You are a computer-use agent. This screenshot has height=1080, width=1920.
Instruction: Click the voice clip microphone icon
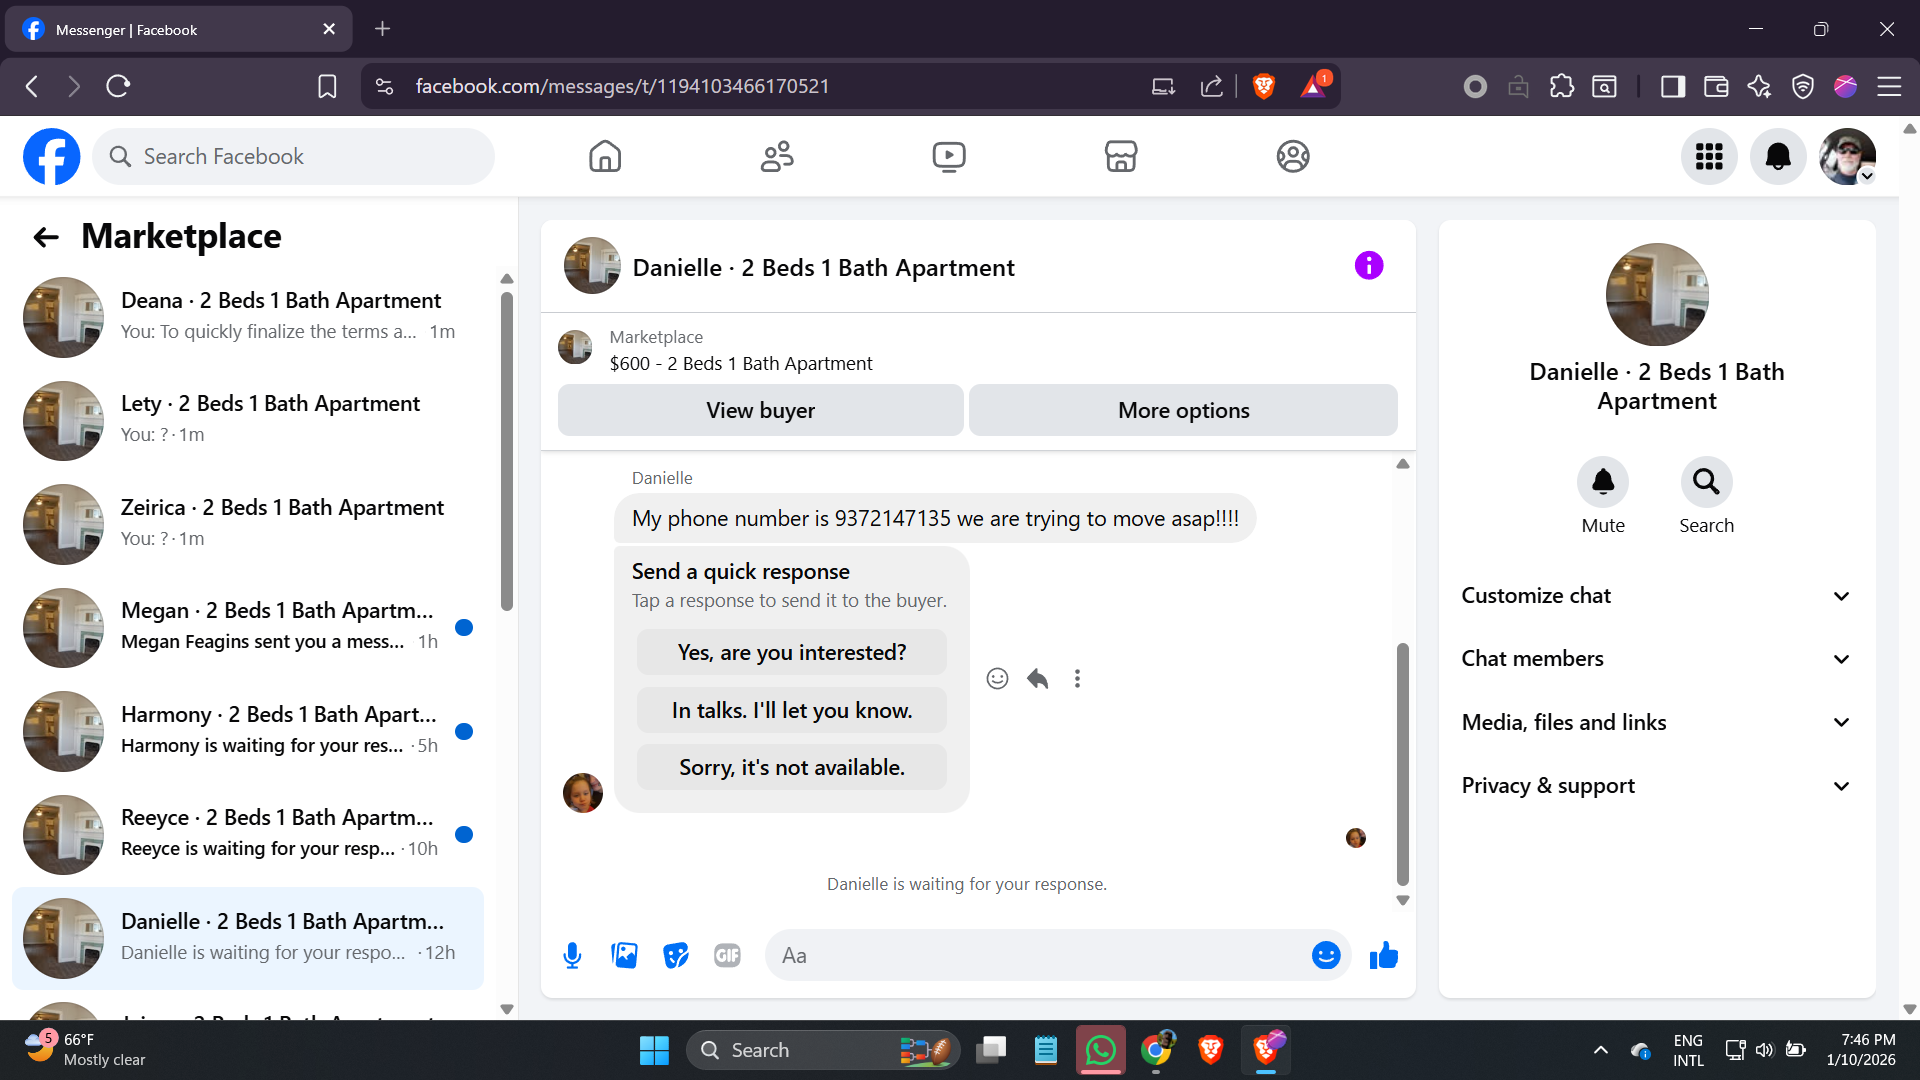coord(572,956)
